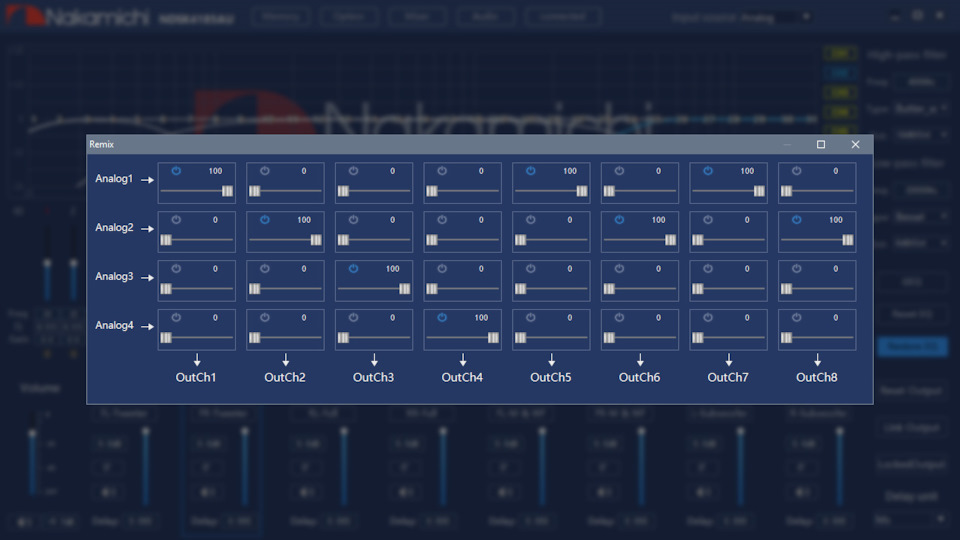Click the Analog1 input row label

[114, 179]
